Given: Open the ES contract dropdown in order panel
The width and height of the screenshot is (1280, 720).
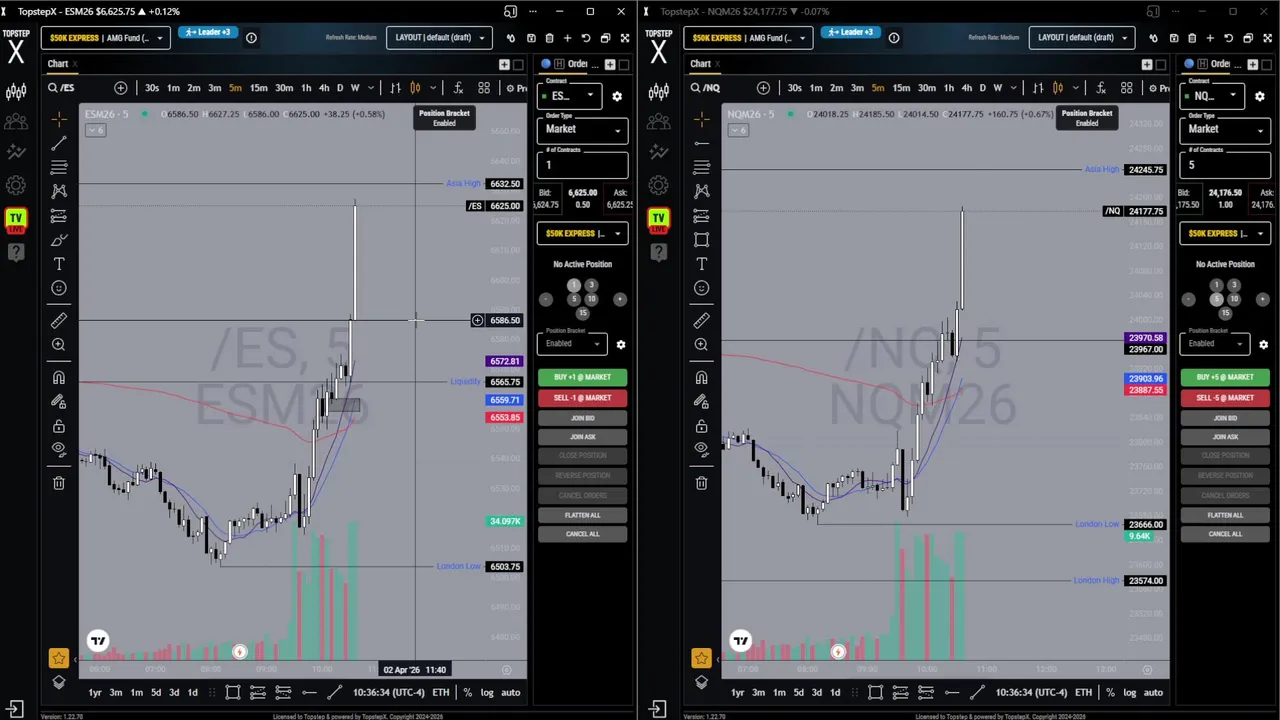Looking at the screenshot, I should point(568,96).
